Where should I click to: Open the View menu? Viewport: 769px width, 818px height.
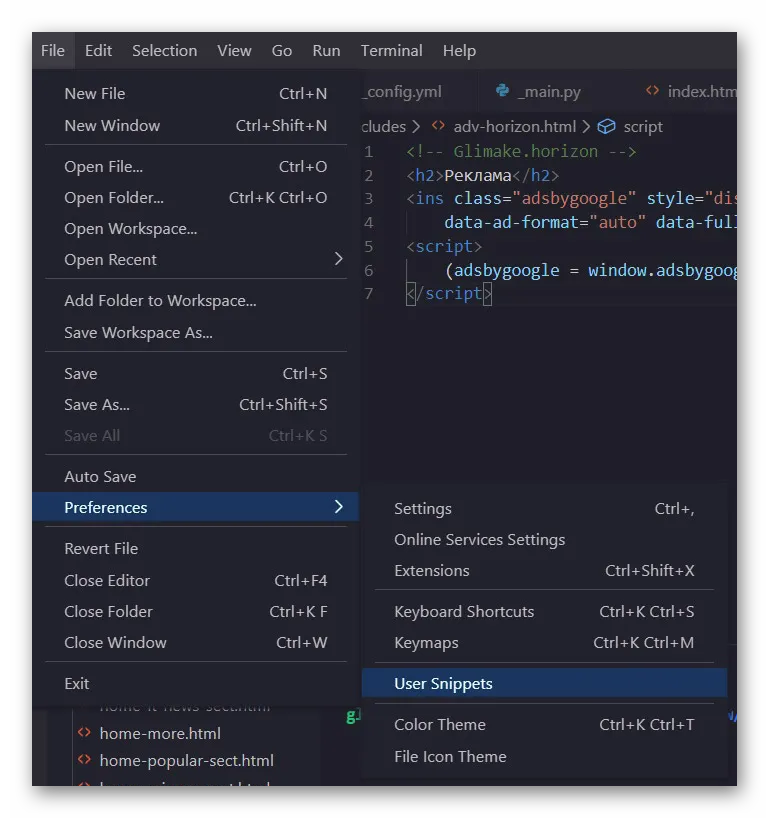[x=234, y=51]
